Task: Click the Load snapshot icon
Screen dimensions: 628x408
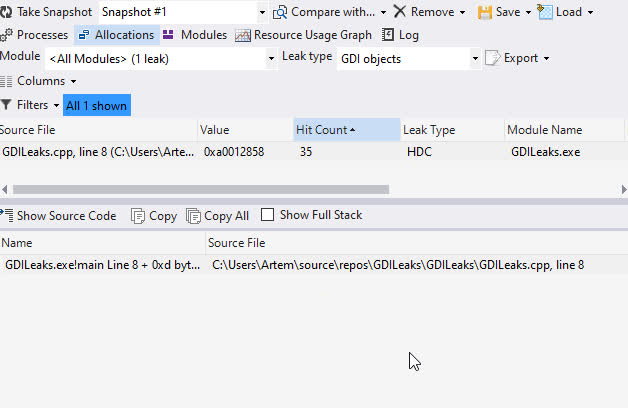Action: [545, 12]
